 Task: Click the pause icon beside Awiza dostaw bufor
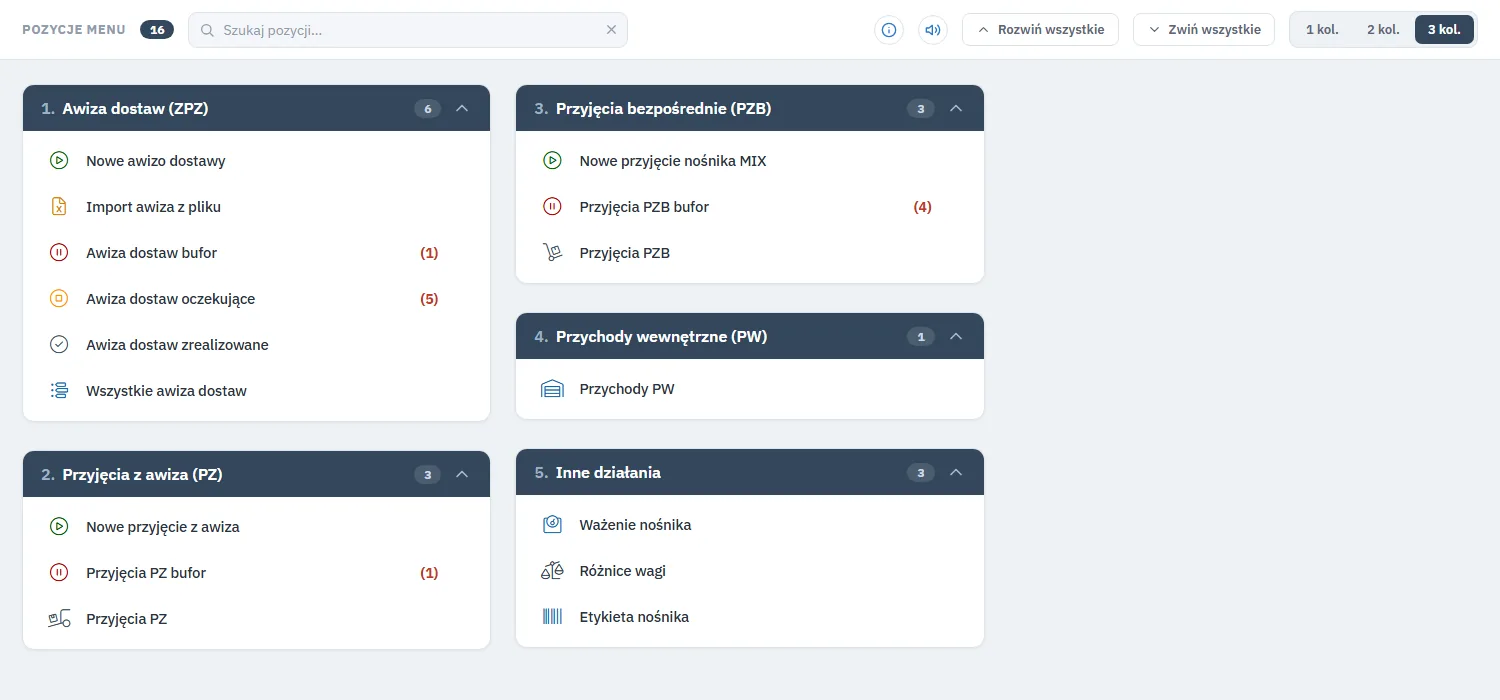point(59,253)
